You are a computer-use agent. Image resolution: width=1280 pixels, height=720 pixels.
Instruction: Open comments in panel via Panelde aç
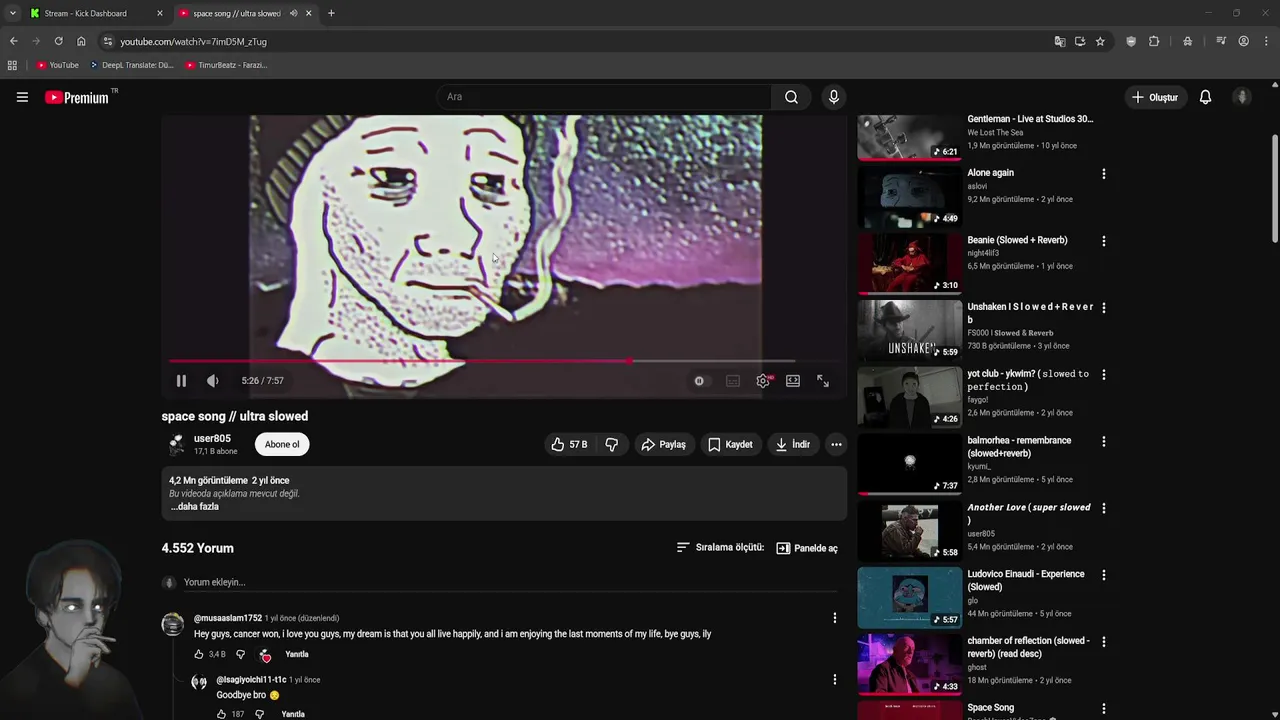click(x=807, y=548)
